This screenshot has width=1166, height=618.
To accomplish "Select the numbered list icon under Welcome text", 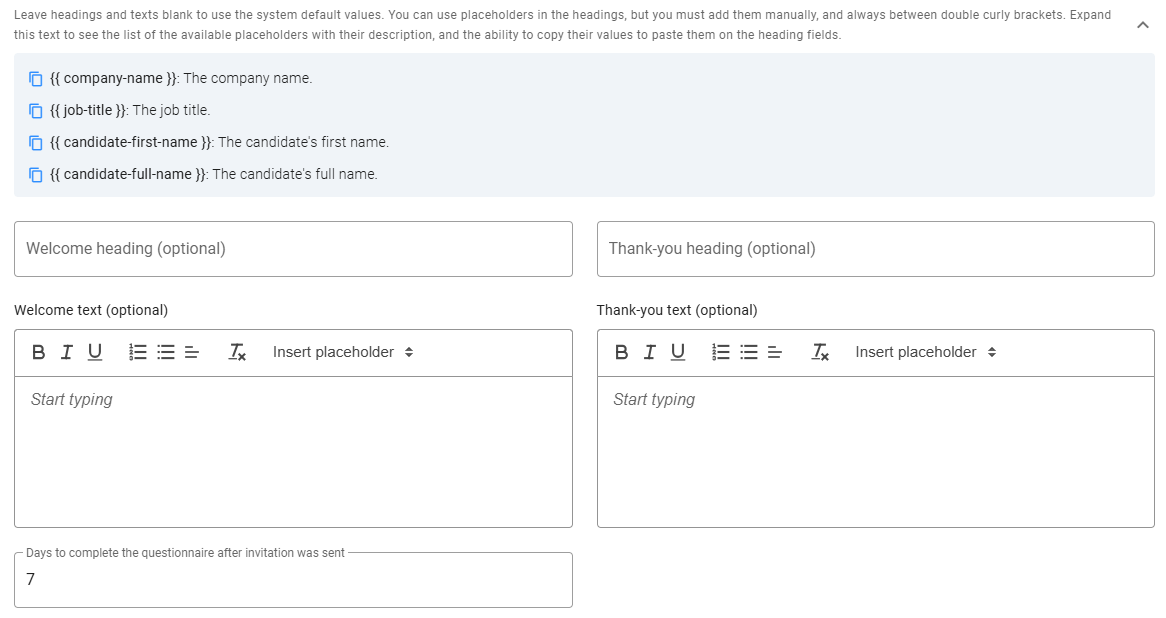I will [x=137, y=352].
